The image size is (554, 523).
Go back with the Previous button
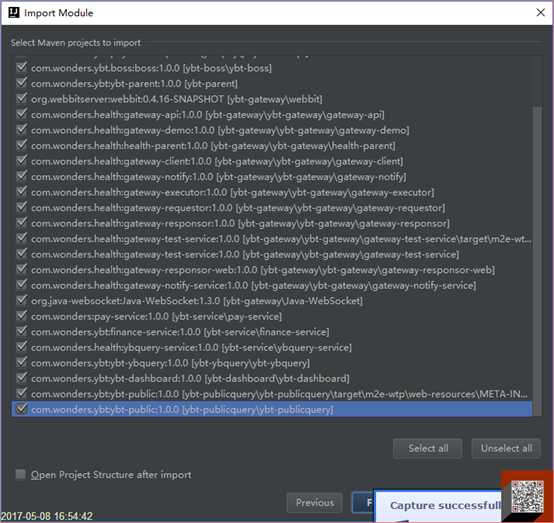[314, 502]
